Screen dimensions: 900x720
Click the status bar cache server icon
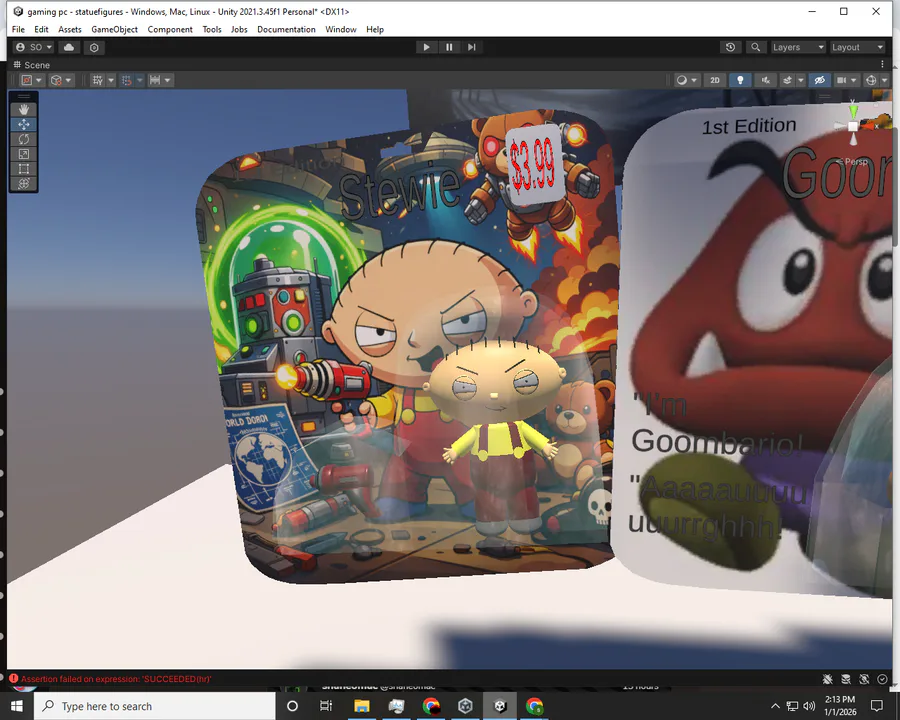tap(846, 679)
